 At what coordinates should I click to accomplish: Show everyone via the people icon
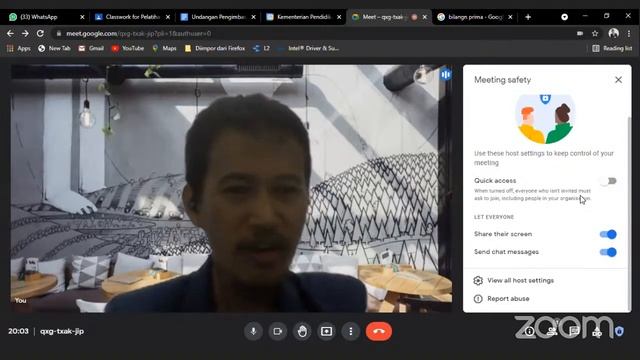point(552,331)
